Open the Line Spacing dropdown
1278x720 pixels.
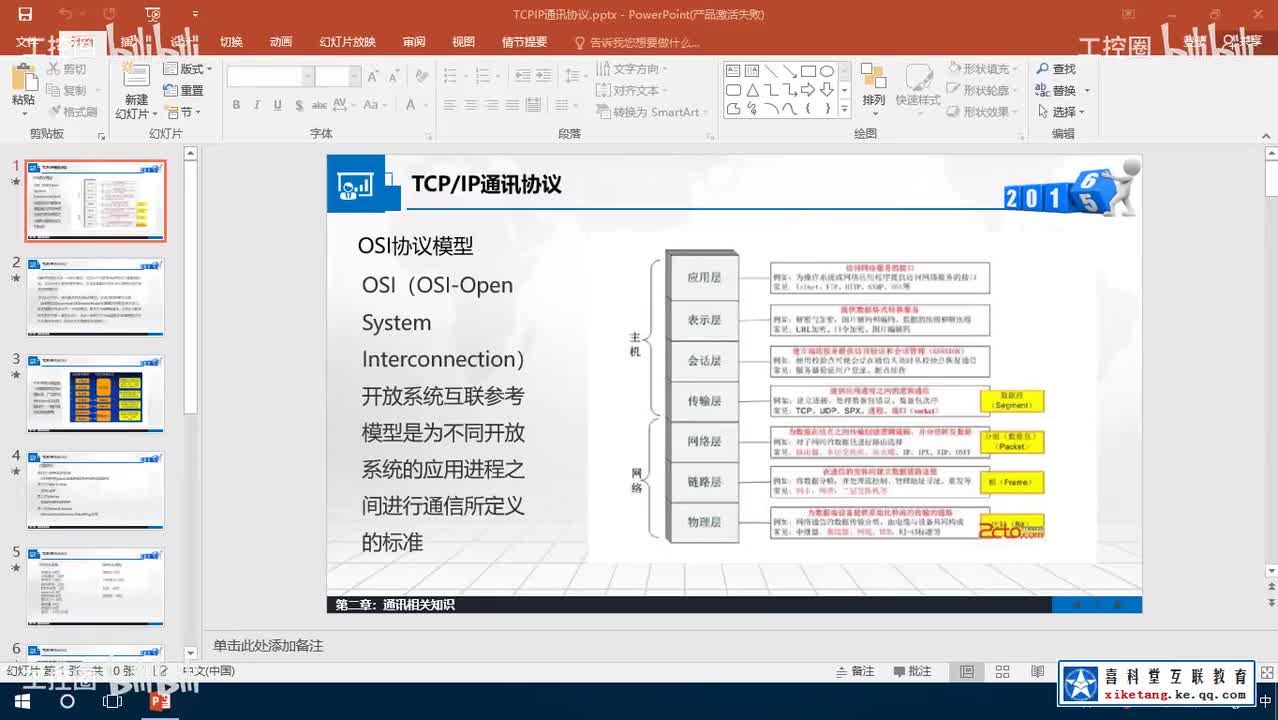pos(575,76)
